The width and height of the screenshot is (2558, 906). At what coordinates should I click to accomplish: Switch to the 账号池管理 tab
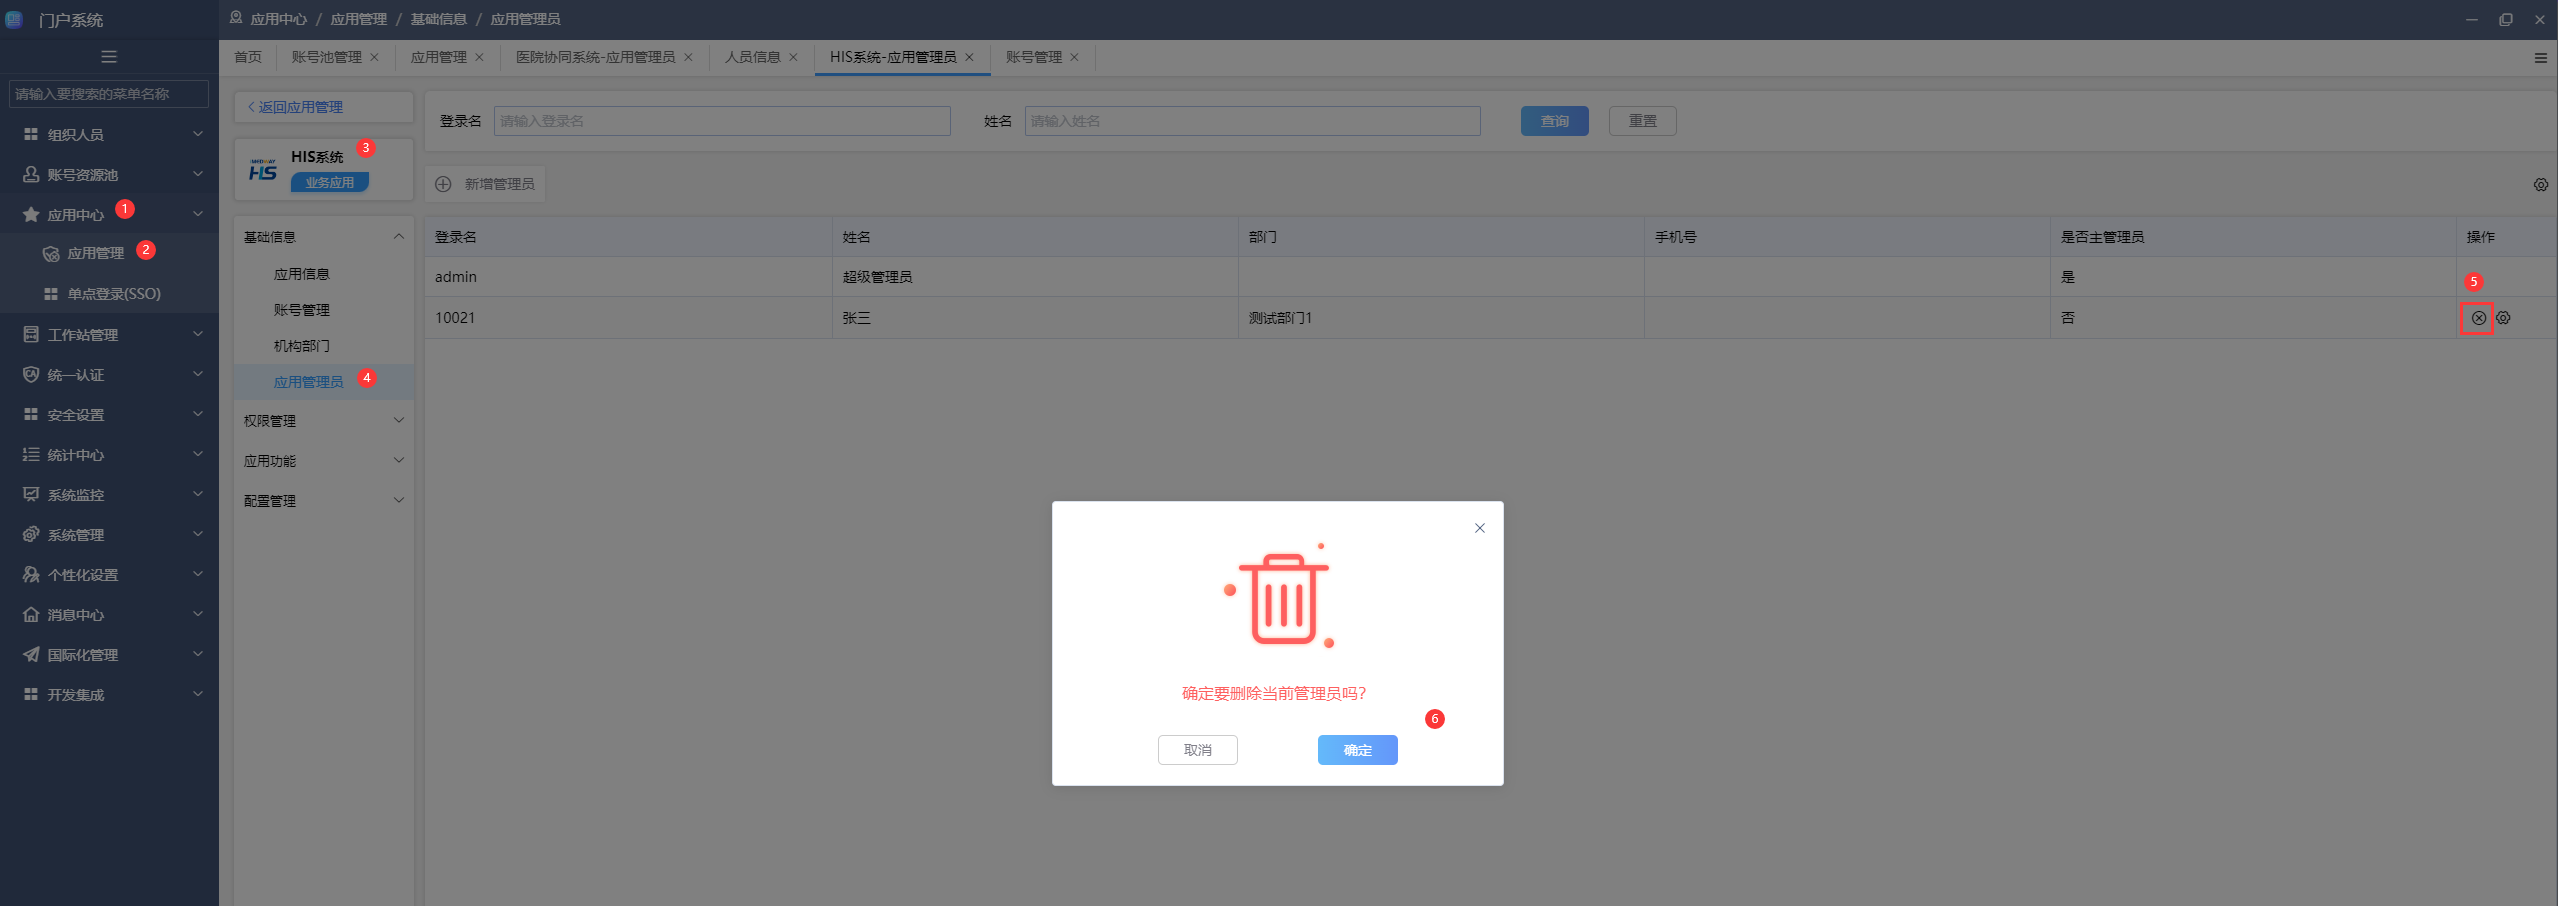click(x=327, y=57)
